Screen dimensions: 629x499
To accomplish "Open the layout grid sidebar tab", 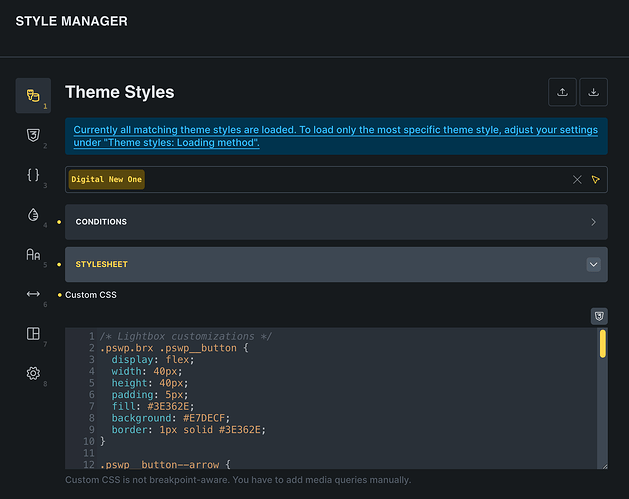I will pyautogui.click(x=33, y=334).
